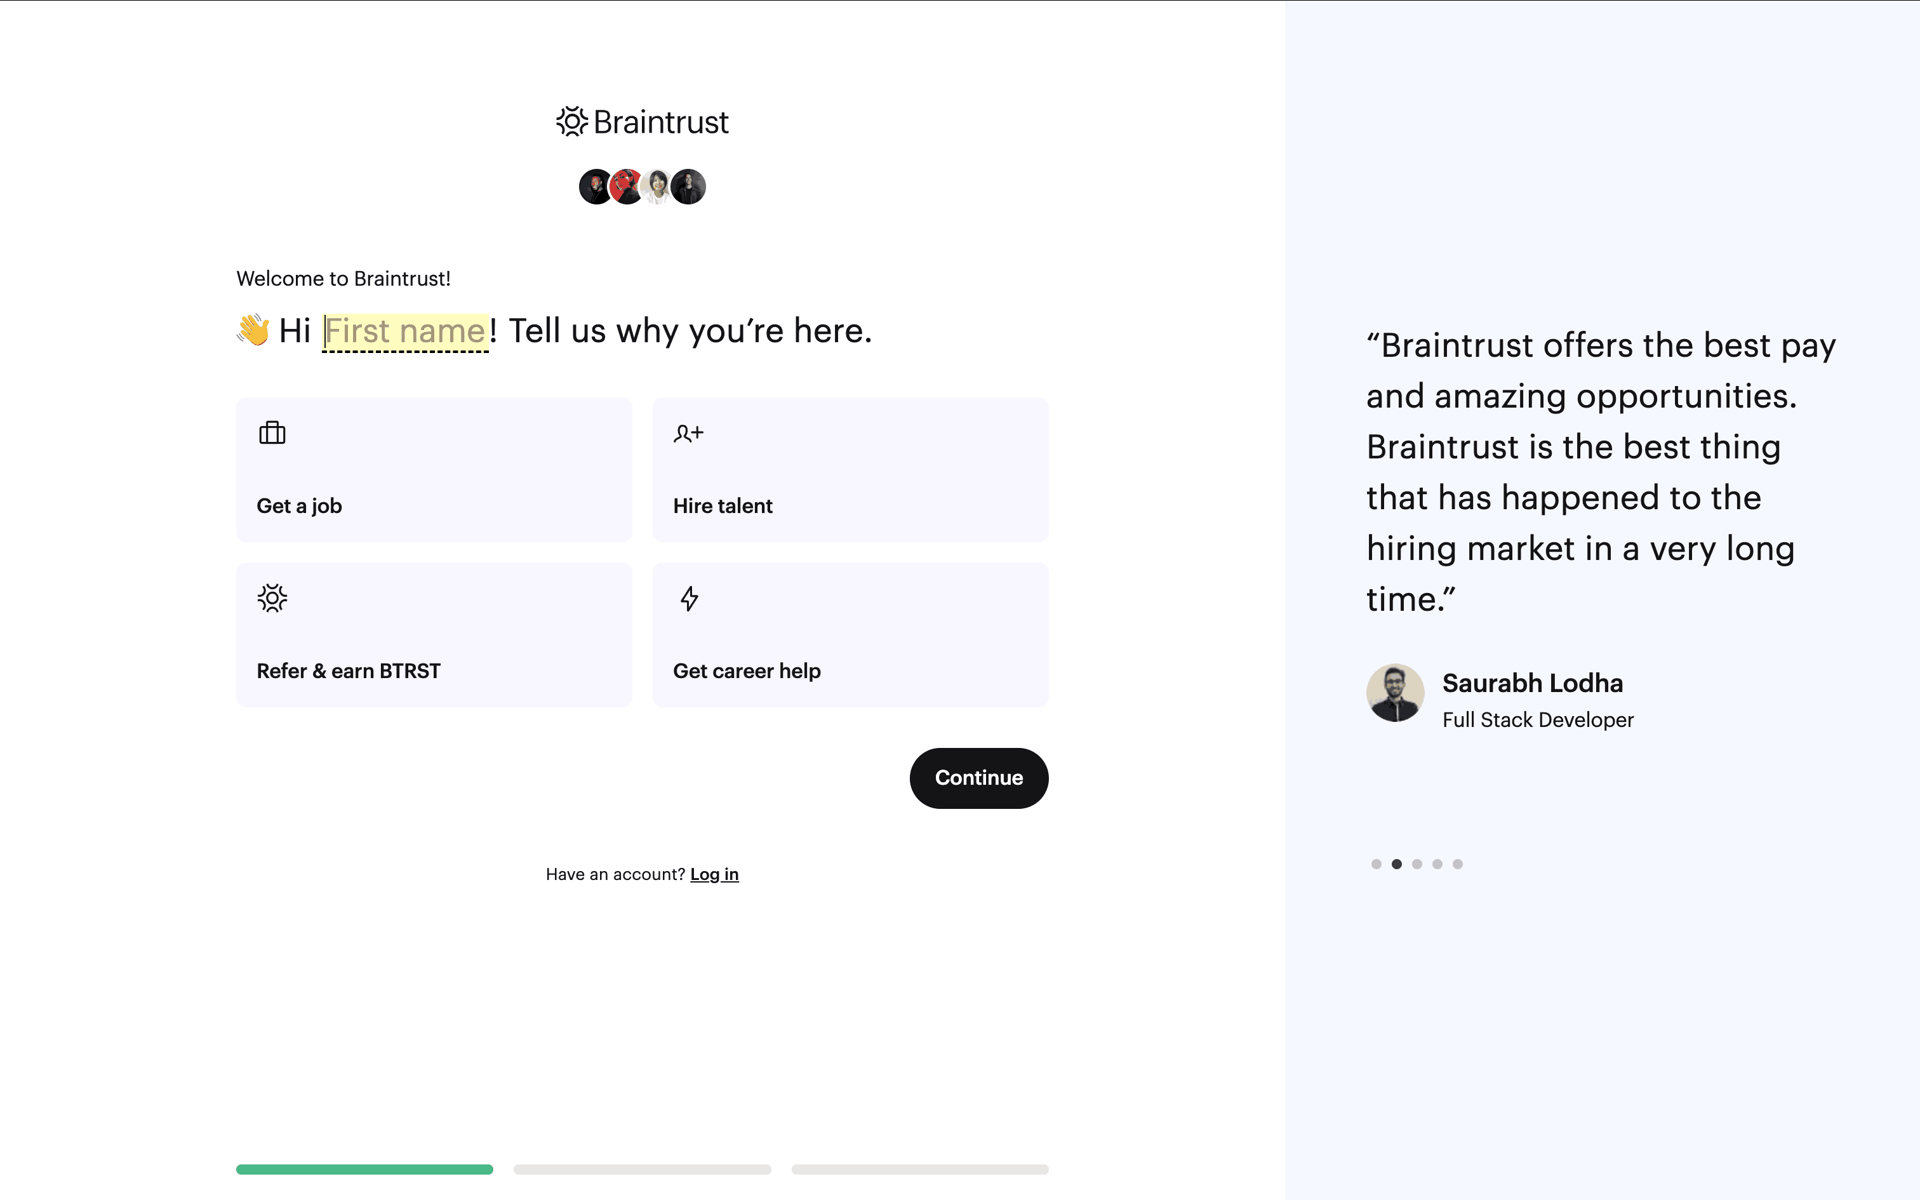Click the Braintrust sun logo icon
Screen dimensions: 1920x1200
coord(572,122)
